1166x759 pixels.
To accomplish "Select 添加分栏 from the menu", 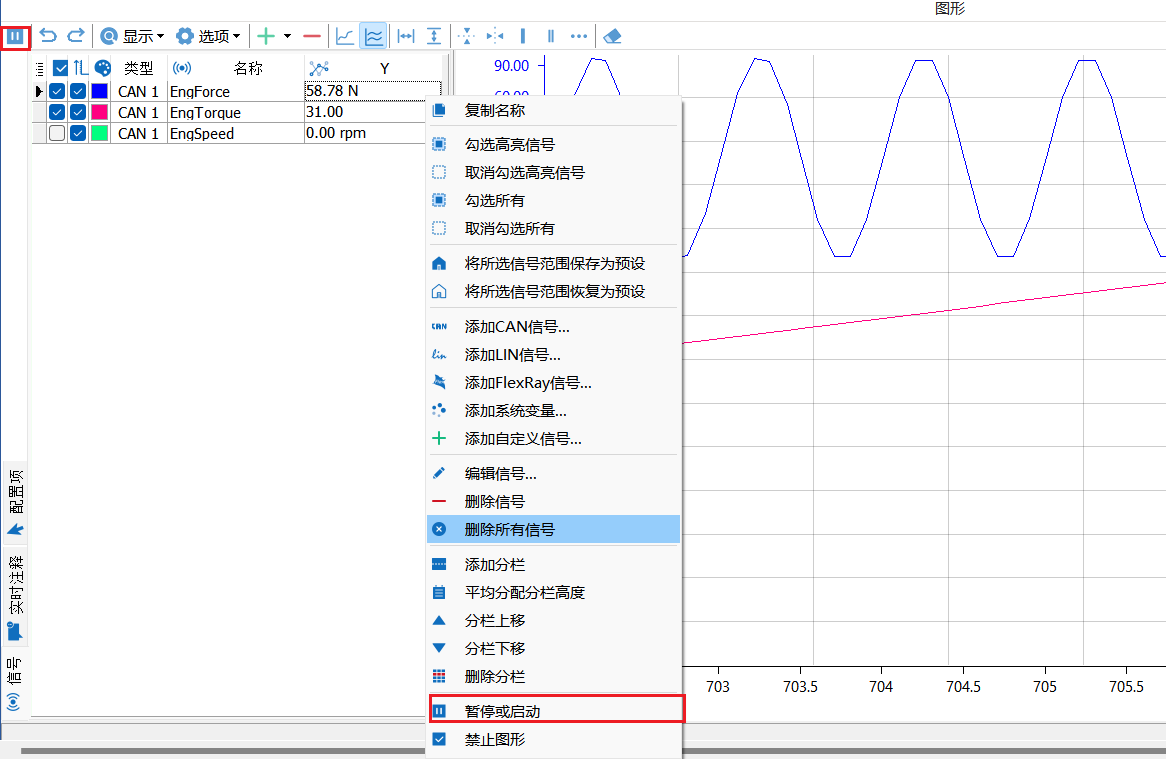I will coord(554,565).
